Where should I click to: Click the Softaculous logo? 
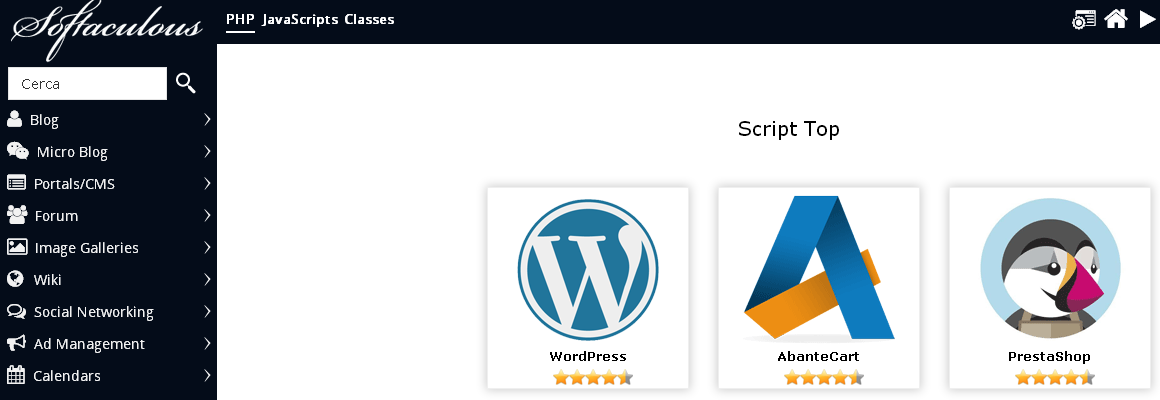107,28
